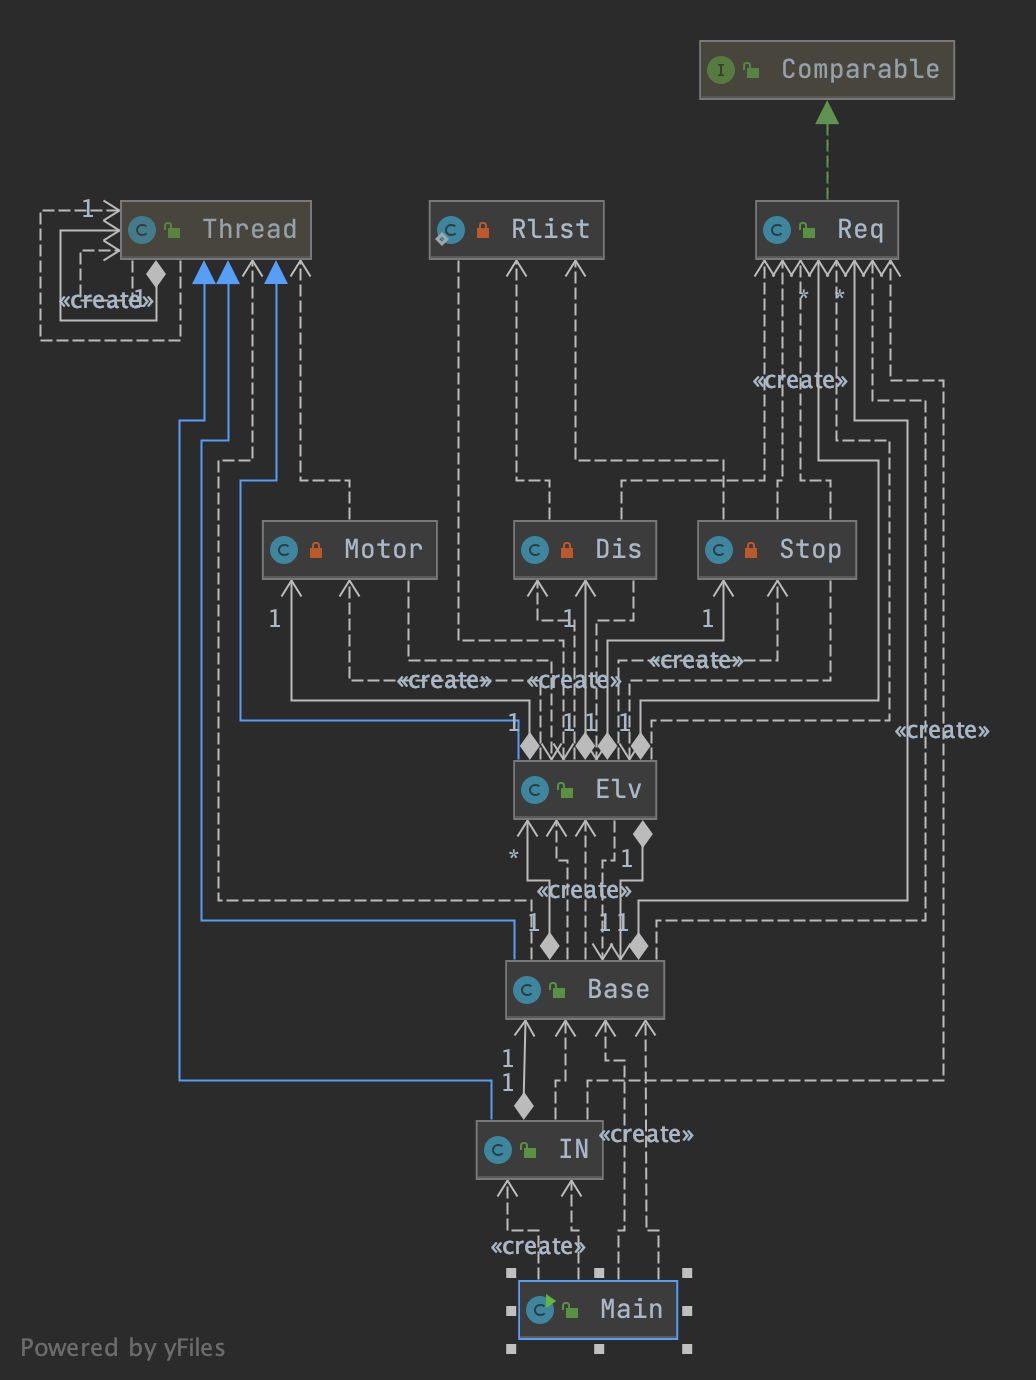Click the Elv class name text
This screenshot has width=1036, height=1380.
click(618, 789)
